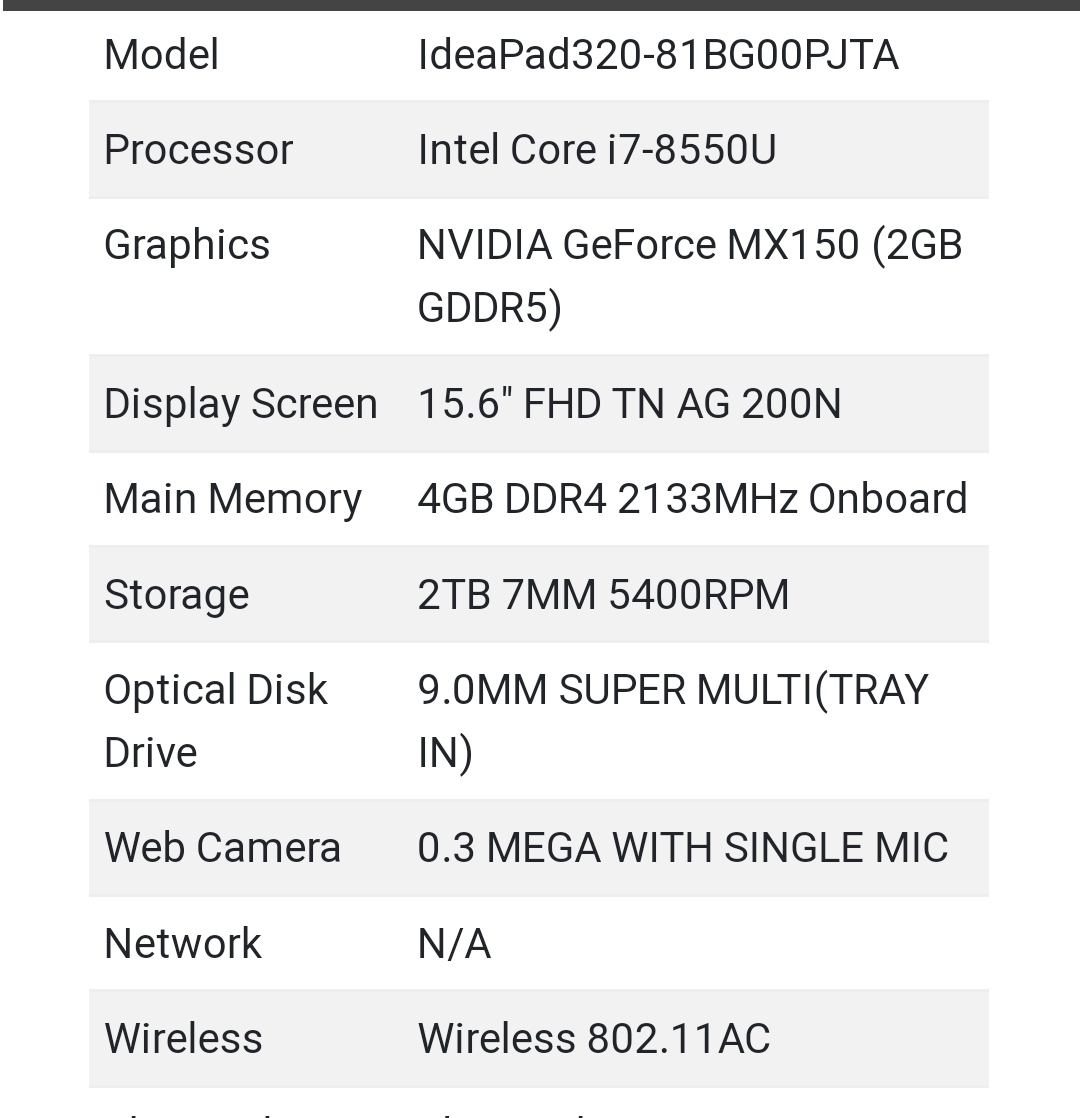This screenshot has height=1118, width=1080.
Task: Click the N/A network value
Action: click(454, 943)
